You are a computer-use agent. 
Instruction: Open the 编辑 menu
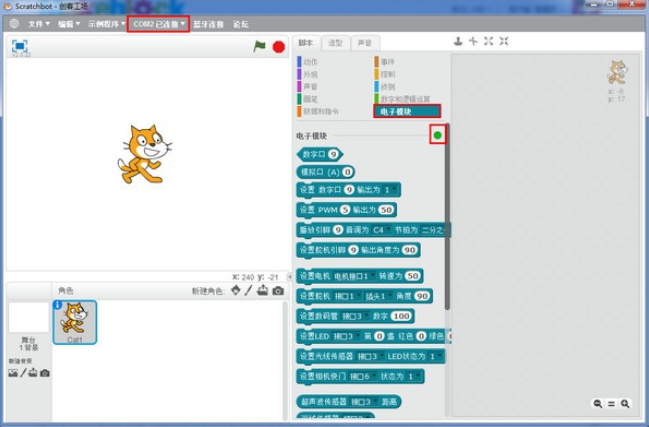[69, 24]
